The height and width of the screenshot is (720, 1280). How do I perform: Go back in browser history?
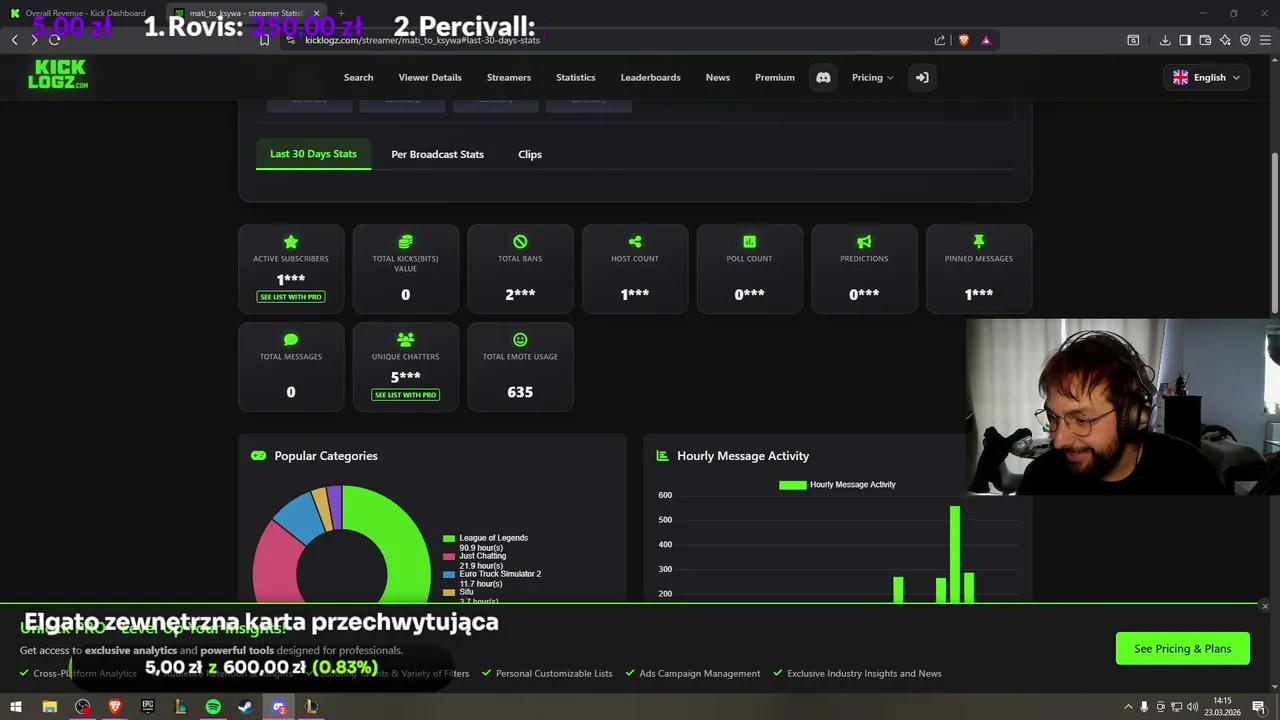(14, 39)
